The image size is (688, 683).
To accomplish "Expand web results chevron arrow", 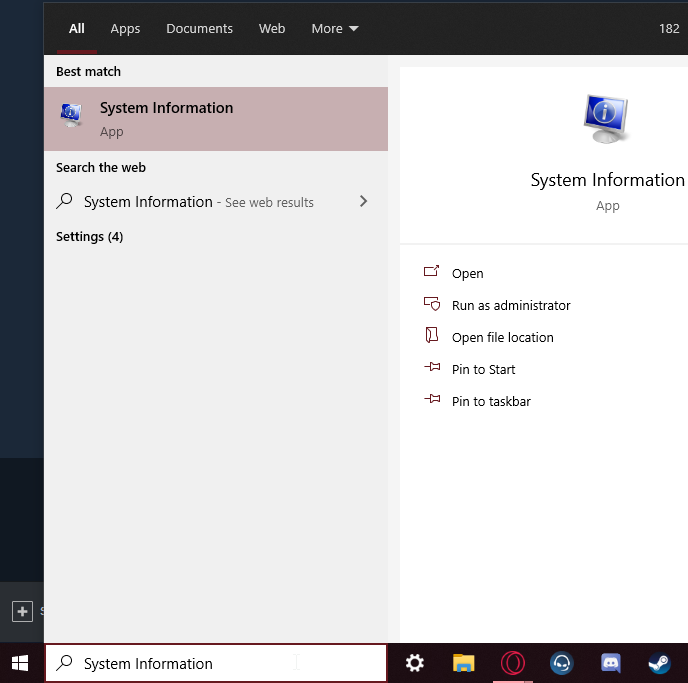I will pos(363,201).
